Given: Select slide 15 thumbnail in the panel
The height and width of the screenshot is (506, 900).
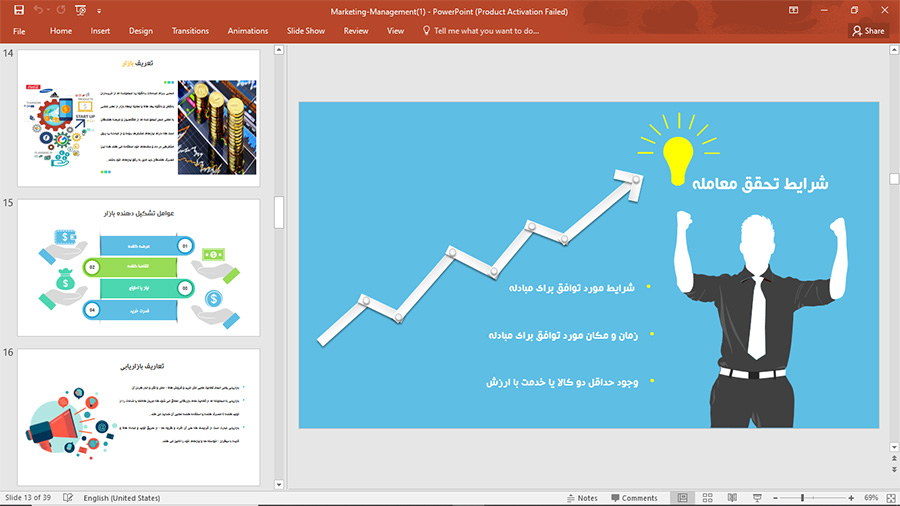Looking at the screenshot, I should pyautogui.click(x=138, y=267).
